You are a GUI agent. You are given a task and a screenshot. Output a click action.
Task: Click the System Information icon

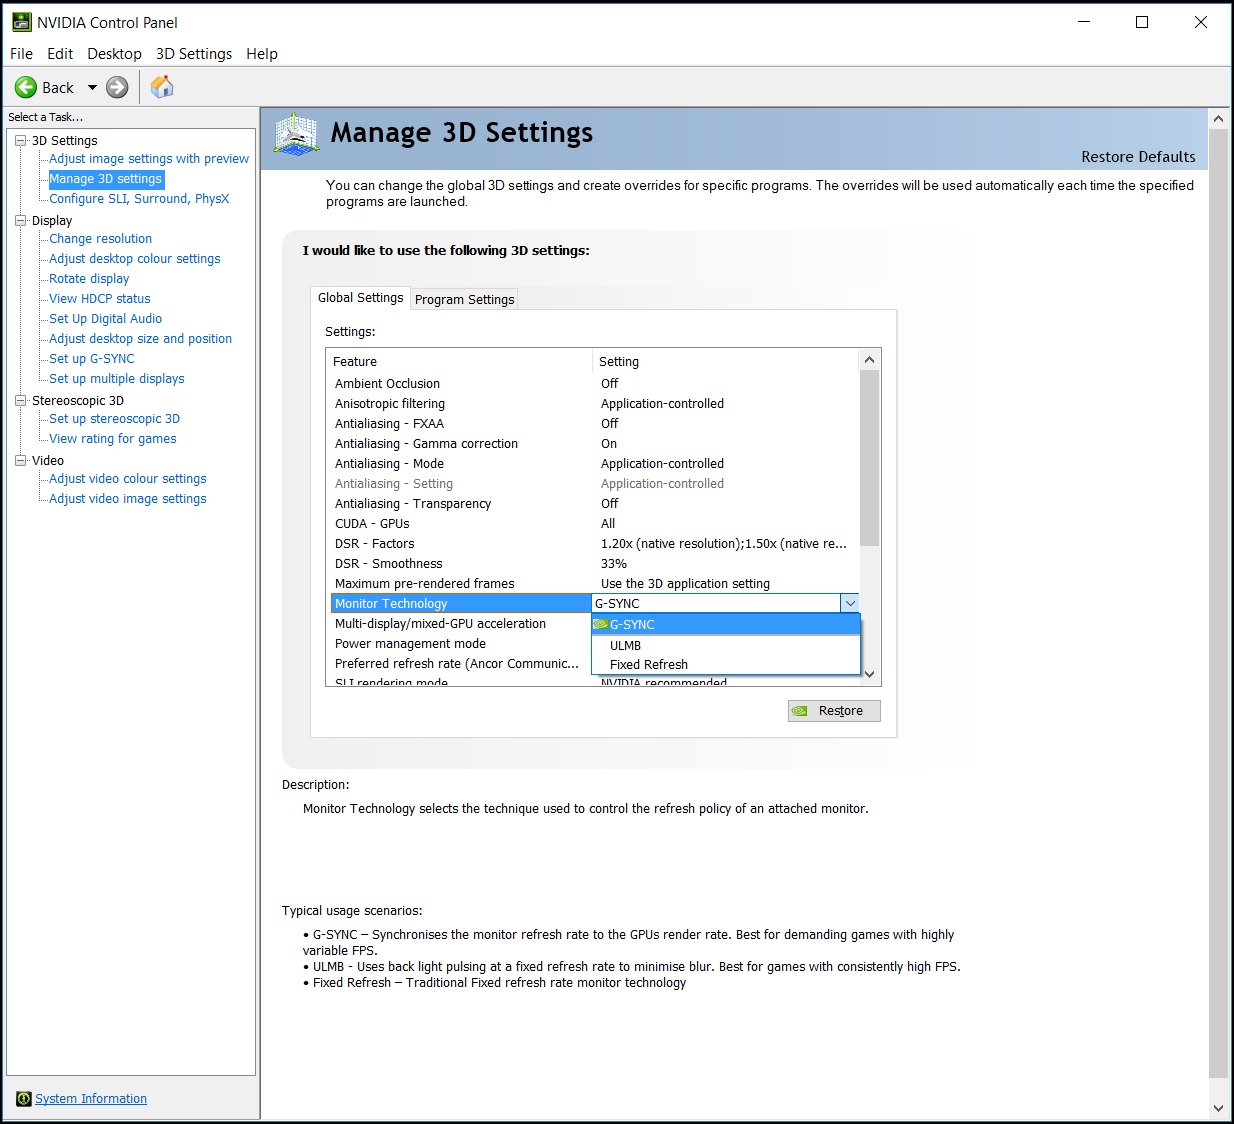click(x=24, y=1099)
